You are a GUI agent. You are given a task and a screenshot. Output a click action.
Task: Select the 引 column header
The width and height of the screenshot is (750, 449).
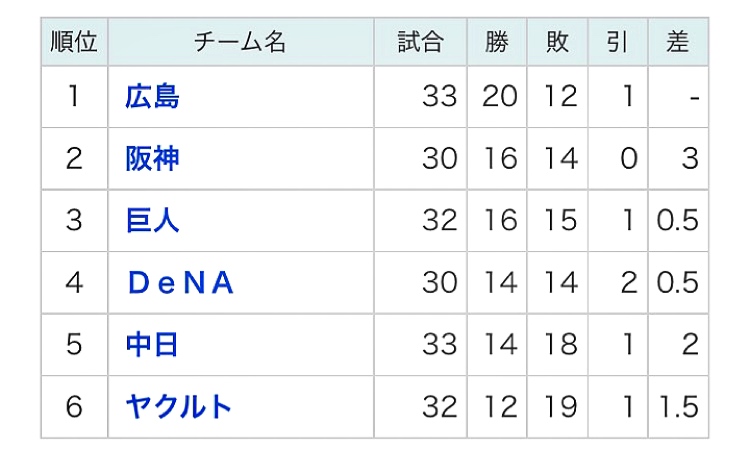[617, 42]
